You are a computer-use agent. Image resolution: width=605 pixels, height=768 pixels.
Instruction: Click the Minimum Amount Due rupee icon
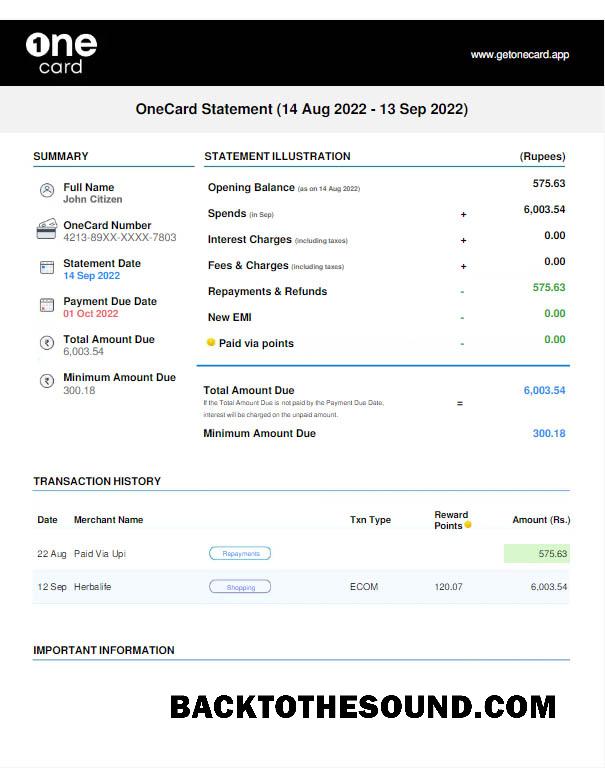tap(47, 381)
